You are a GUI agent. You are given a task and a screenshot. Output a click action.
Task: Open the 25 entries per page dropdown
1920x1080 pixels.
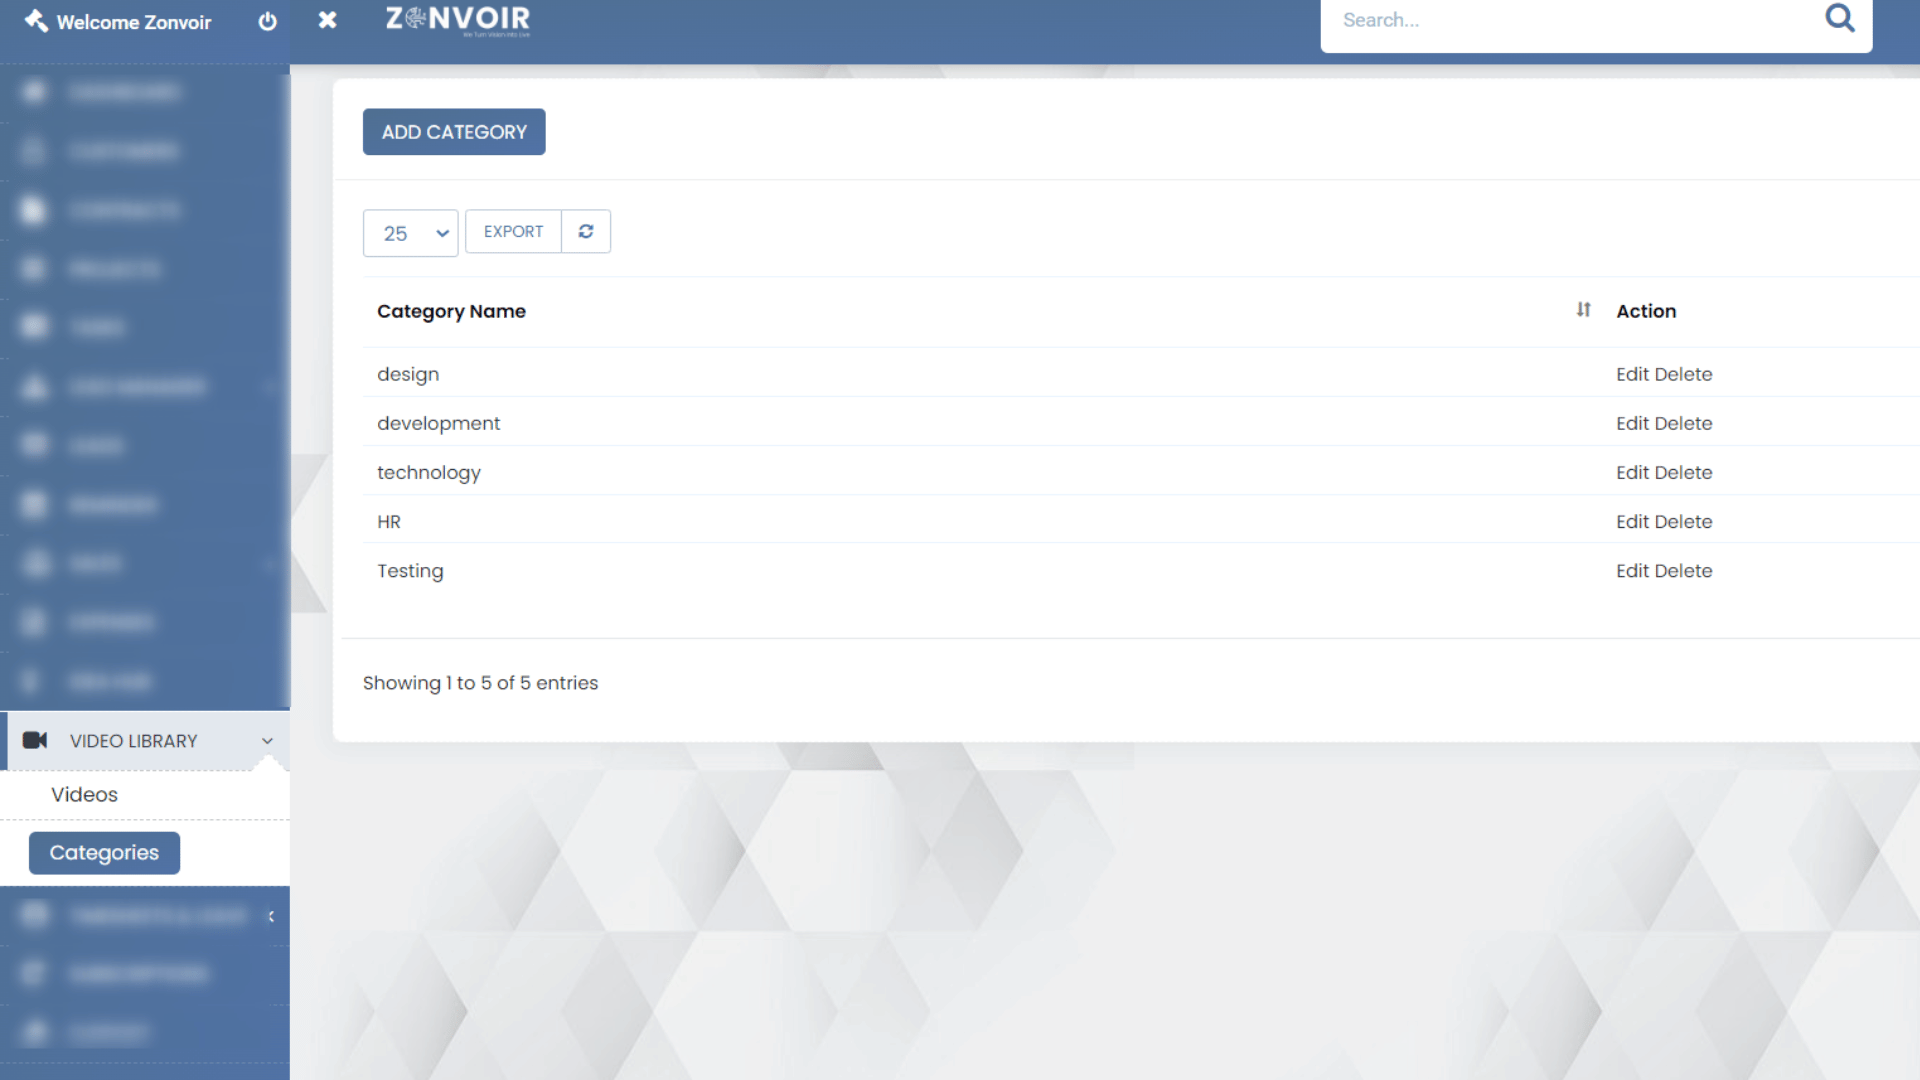click(410, 233)
